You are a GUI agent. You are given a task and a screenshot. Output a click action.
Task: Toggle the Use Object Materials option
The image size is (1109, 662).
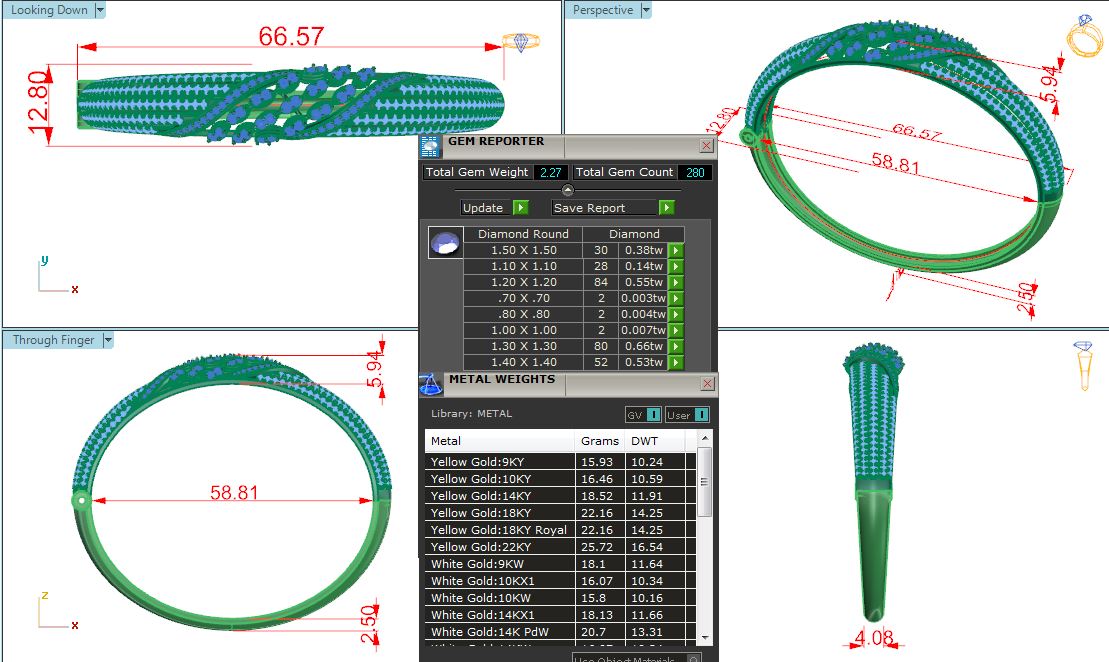point(636,658)
